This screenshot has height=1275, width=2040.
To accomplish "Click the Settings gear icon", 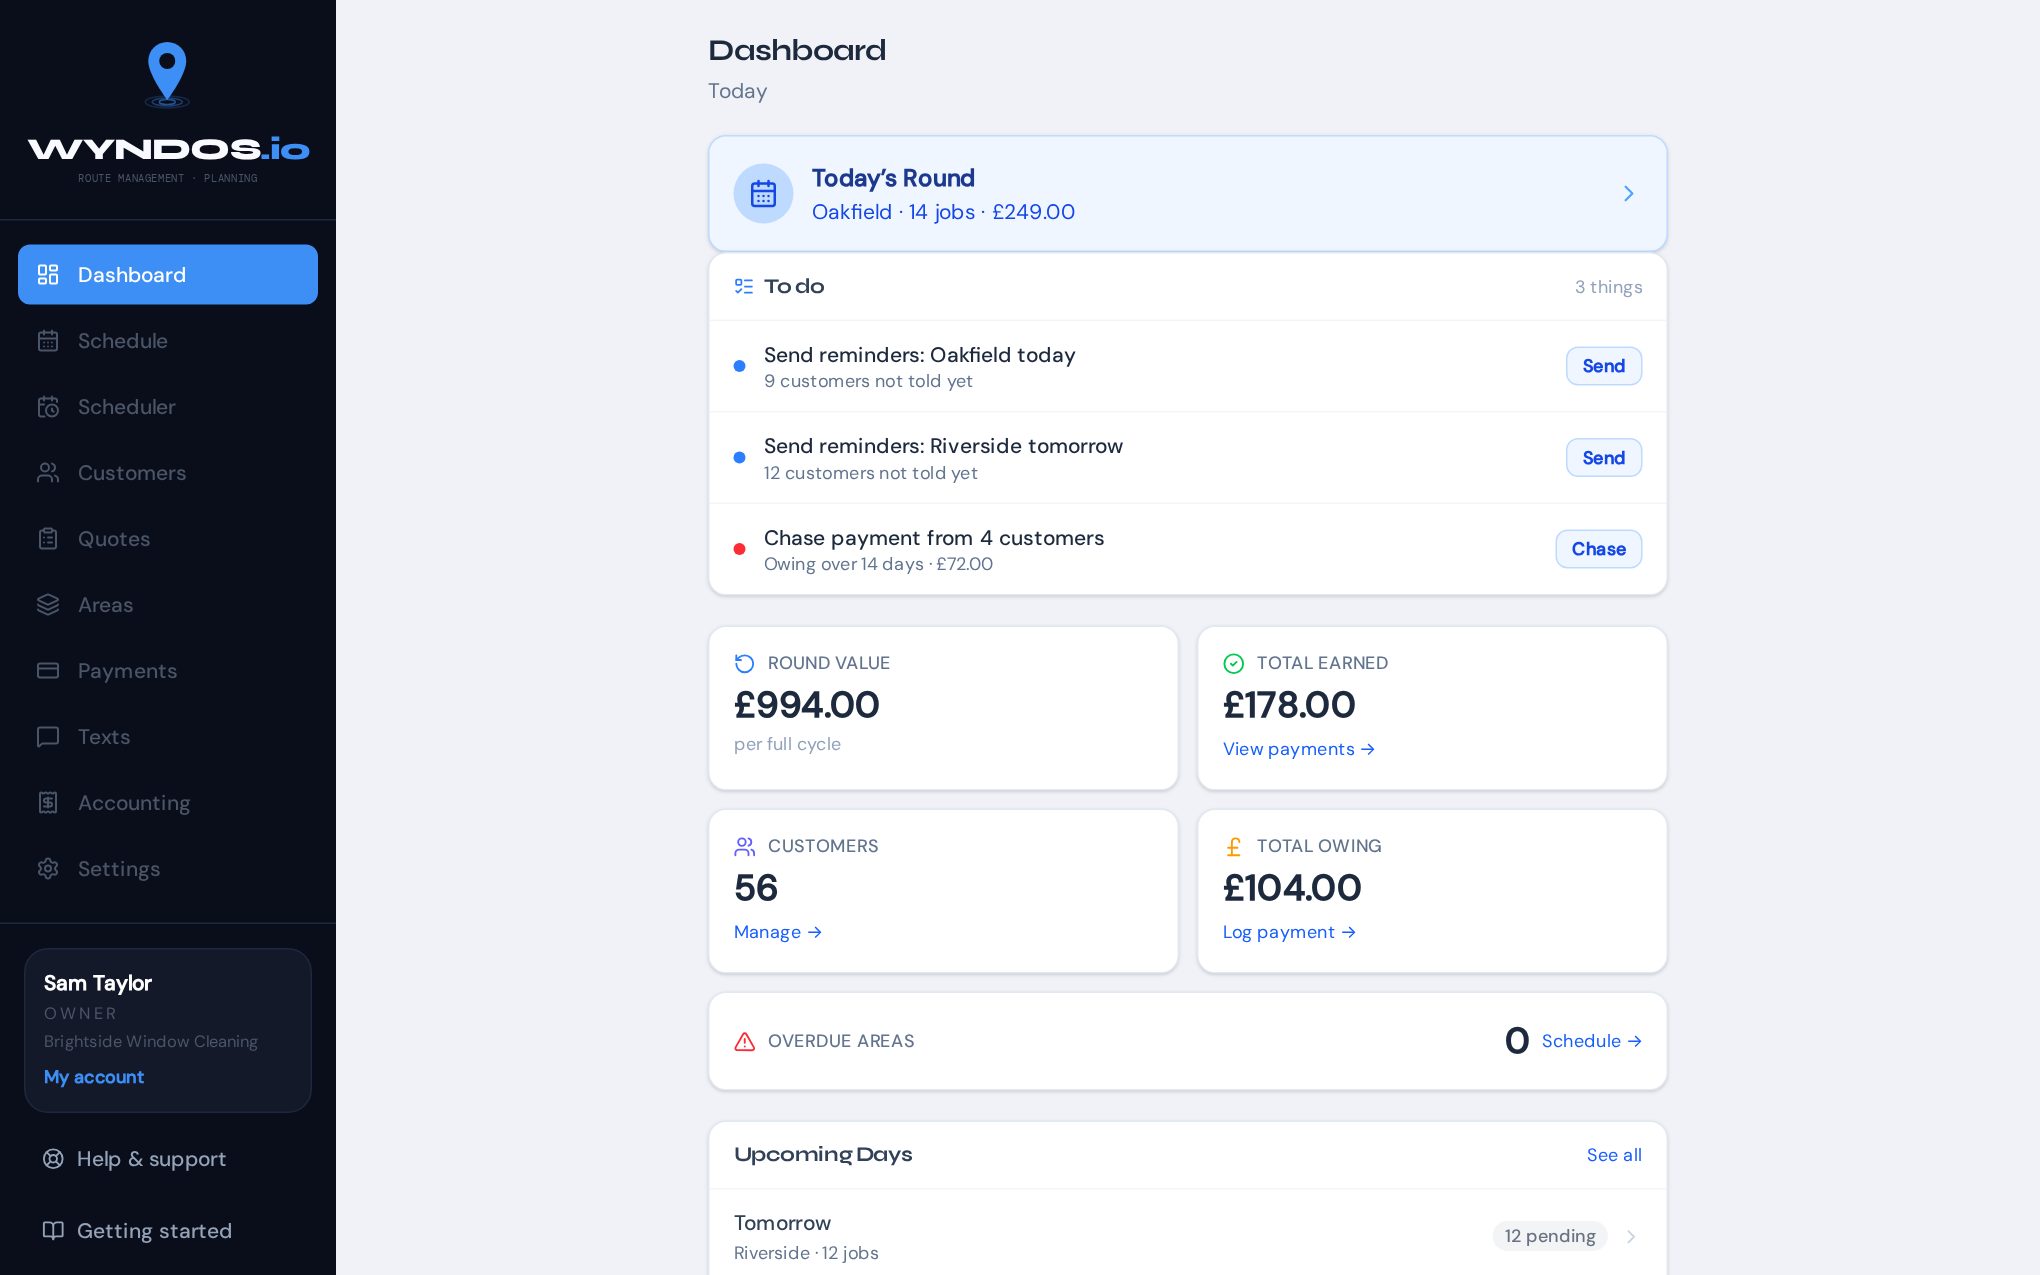I will [x=48, y=869].
